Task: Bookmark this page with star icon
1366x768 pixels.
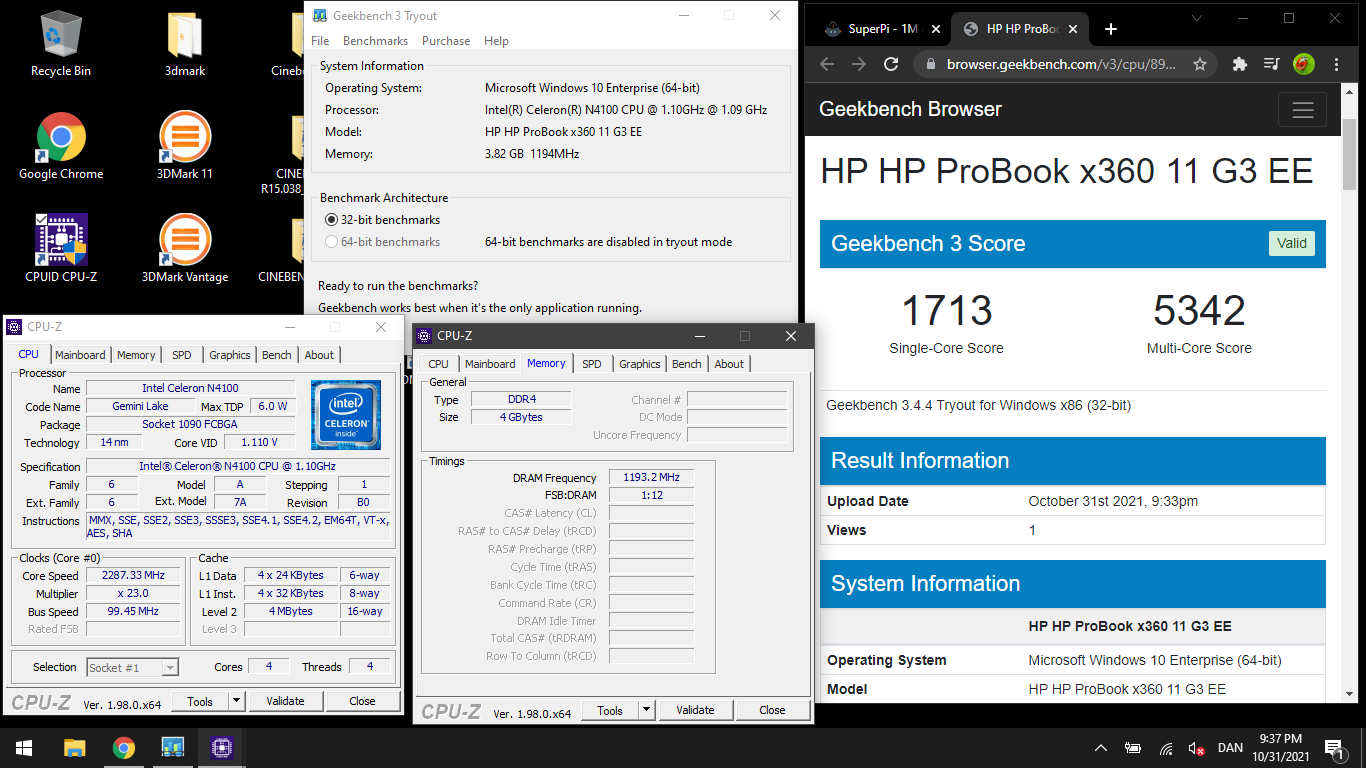Action: [x=1200, y=64]
